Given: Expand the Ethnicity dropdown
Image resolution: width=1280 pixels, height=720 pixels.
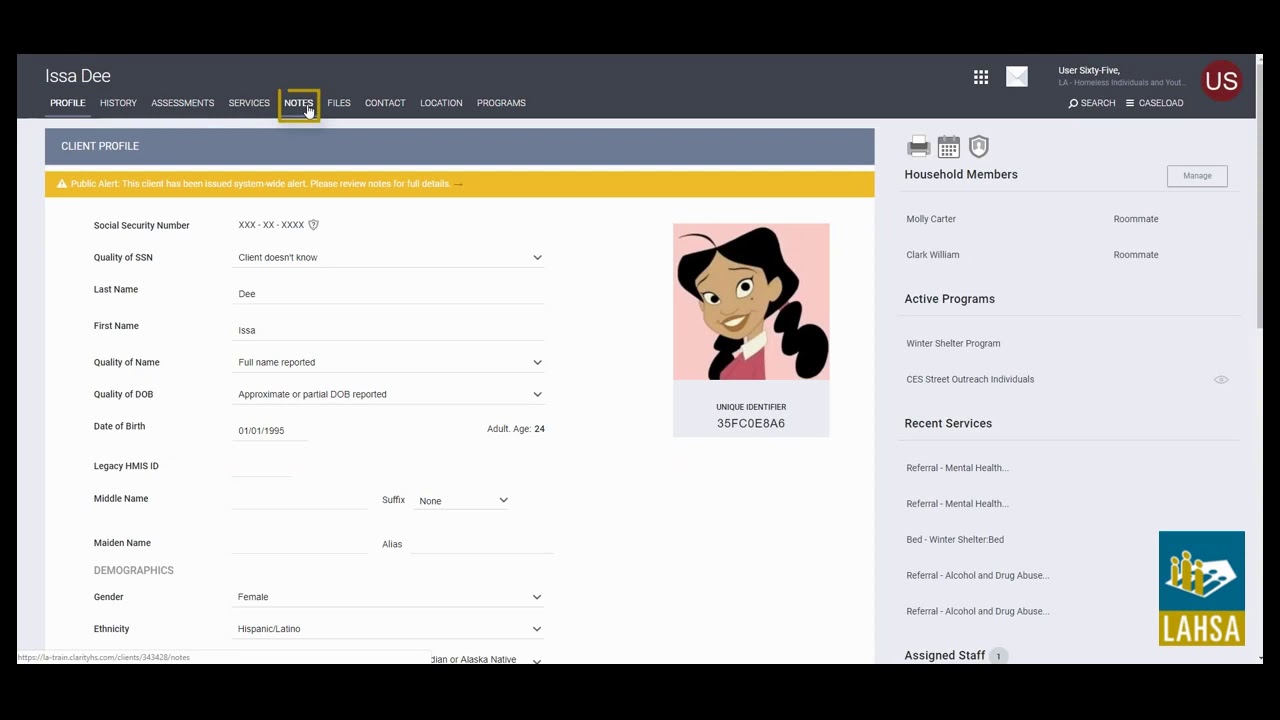Looking at the screenshot, I should click(390, 629).
